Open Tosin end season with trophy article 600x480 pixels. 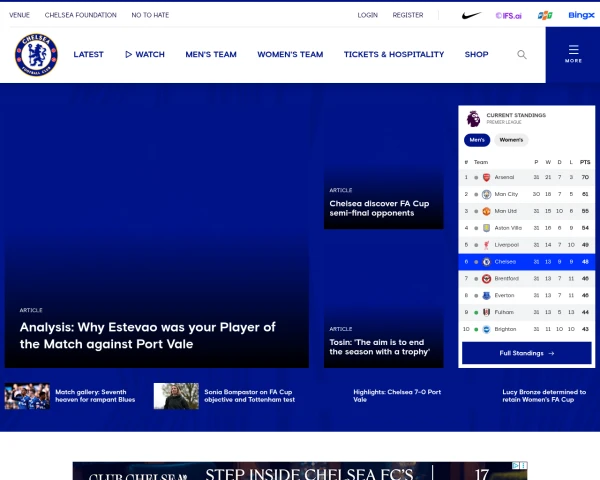point(379,347)
